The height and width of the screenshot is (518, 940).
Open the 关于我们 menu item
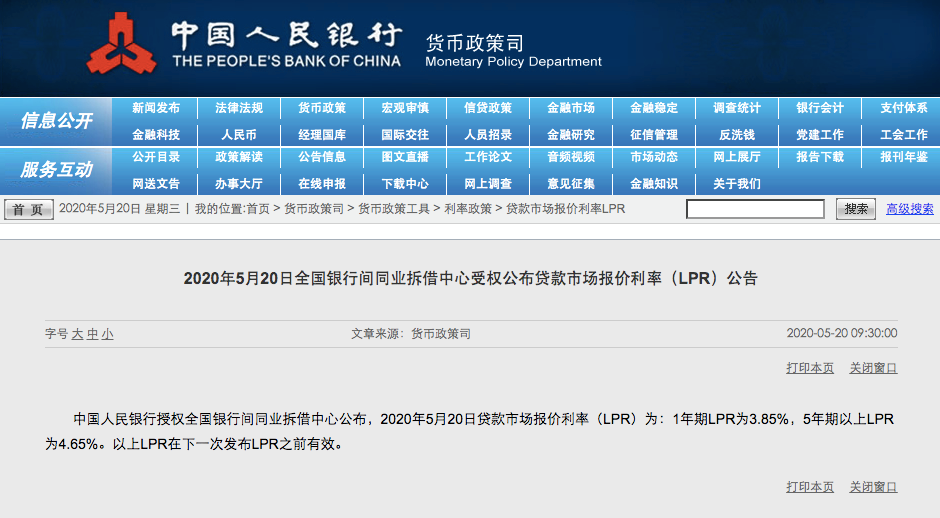tap(736, 183)
